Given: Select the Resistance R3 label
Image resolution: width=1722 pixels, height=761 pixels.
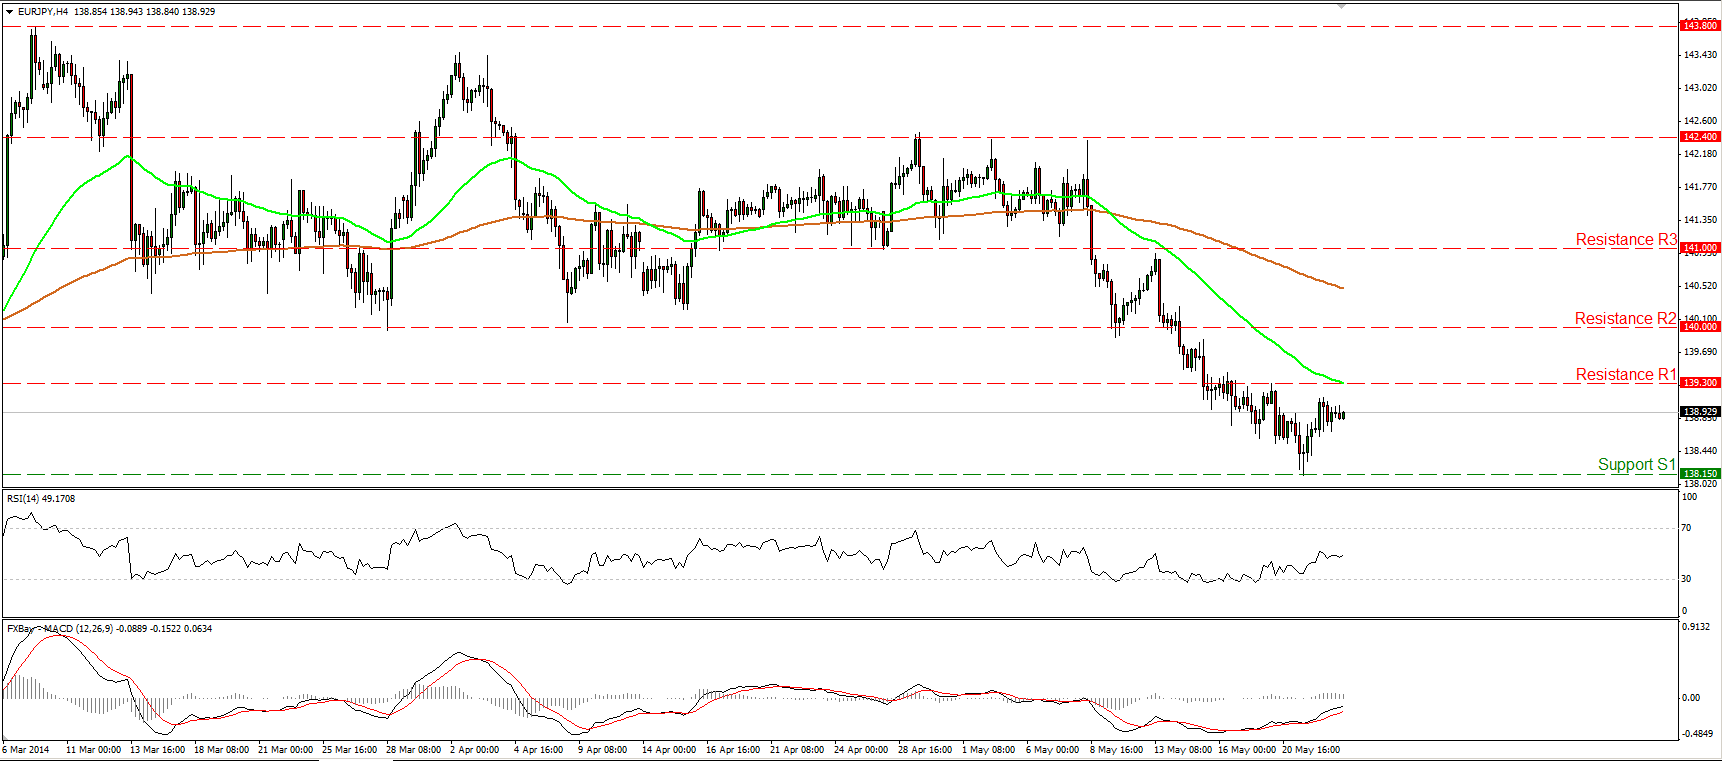Looking at the screenshot, I should tap(1626, 240).
